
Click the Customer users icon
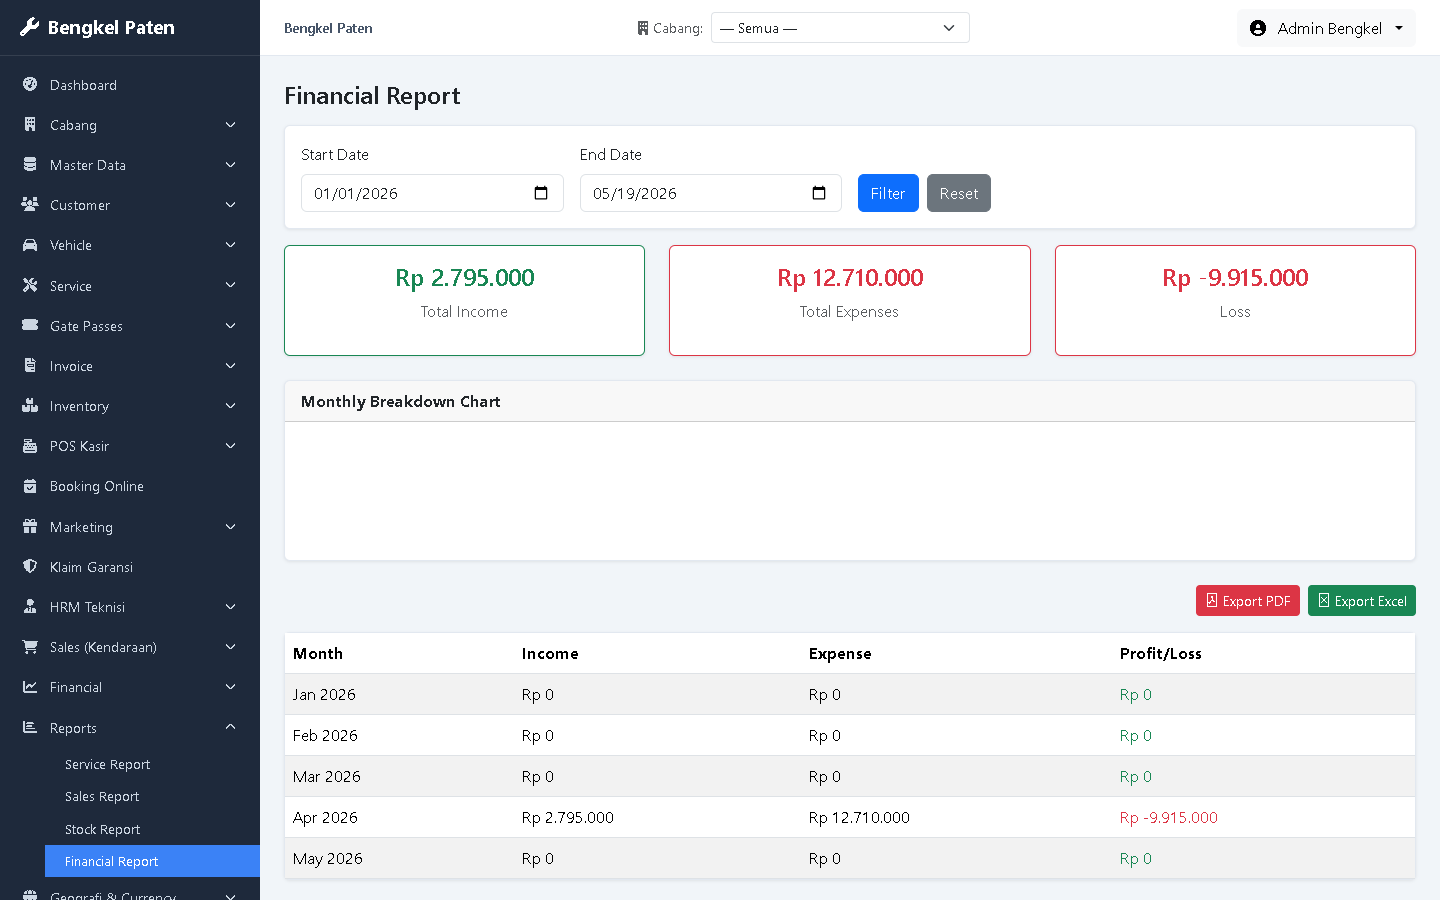pos(30,205)
